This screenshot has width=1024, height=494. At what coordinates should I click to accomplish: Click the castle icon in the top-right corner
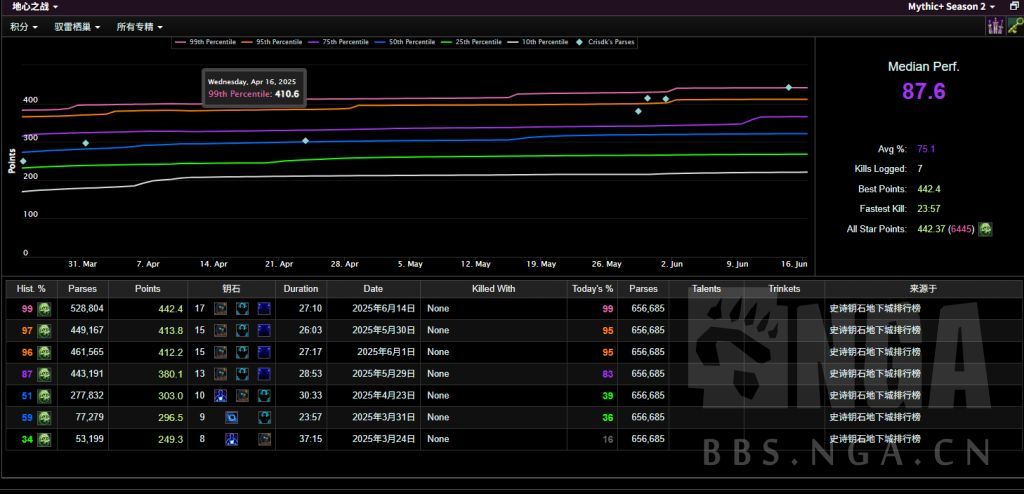tap(994, 27)
